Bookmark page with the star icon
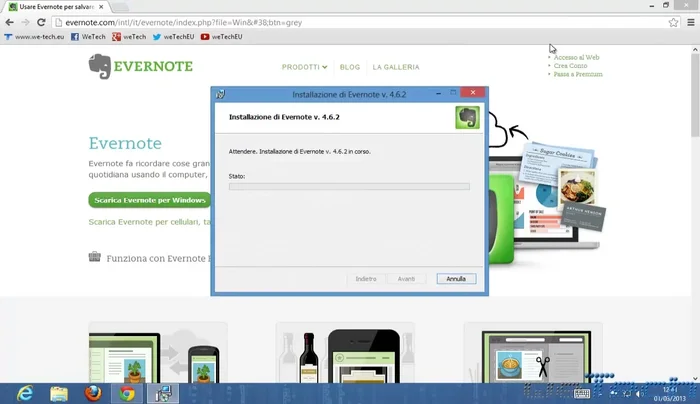 673,22
